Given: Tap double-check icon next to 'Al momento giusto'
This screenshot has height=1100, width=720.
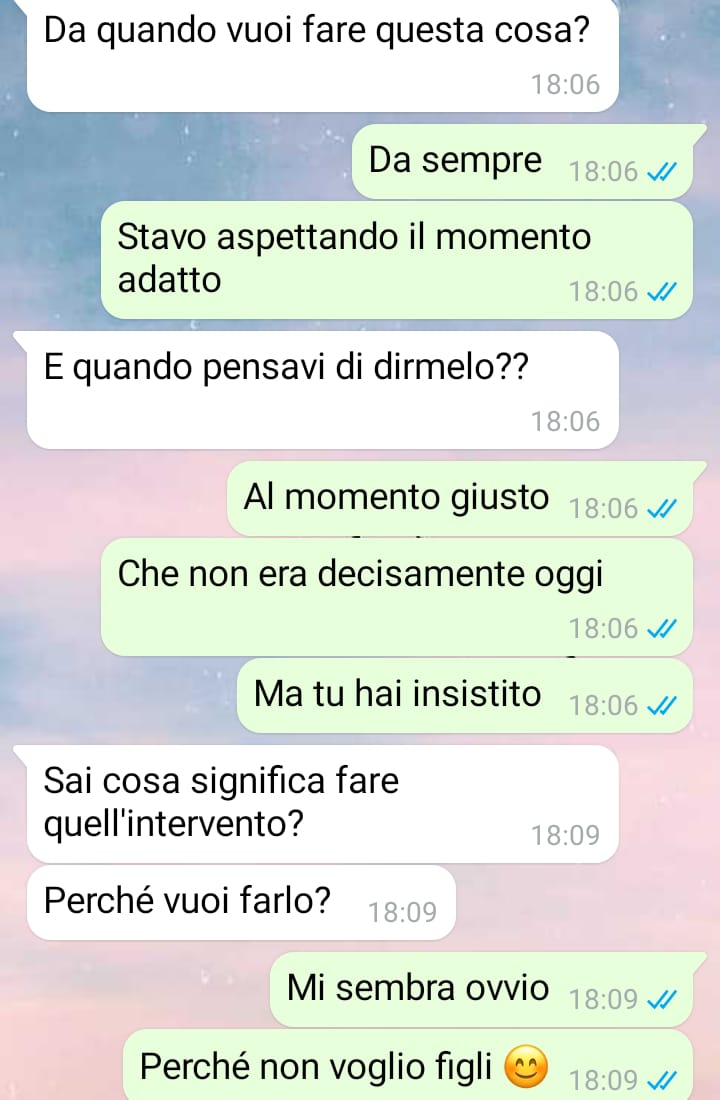Looking at the screenshot, I should coord(662,508).
